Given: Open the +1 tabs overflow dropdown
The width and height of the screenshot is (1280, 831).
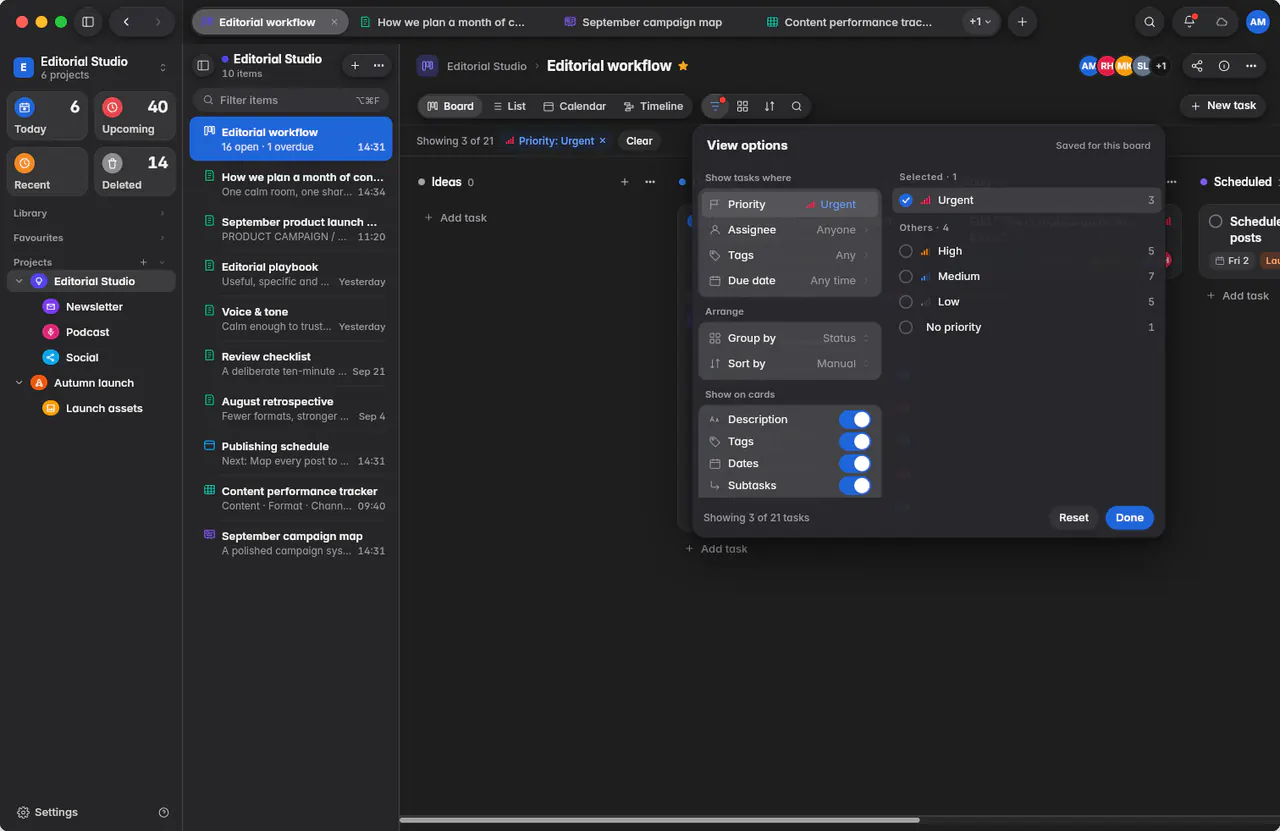Looking at the screenshot, I should click(981, 22).
